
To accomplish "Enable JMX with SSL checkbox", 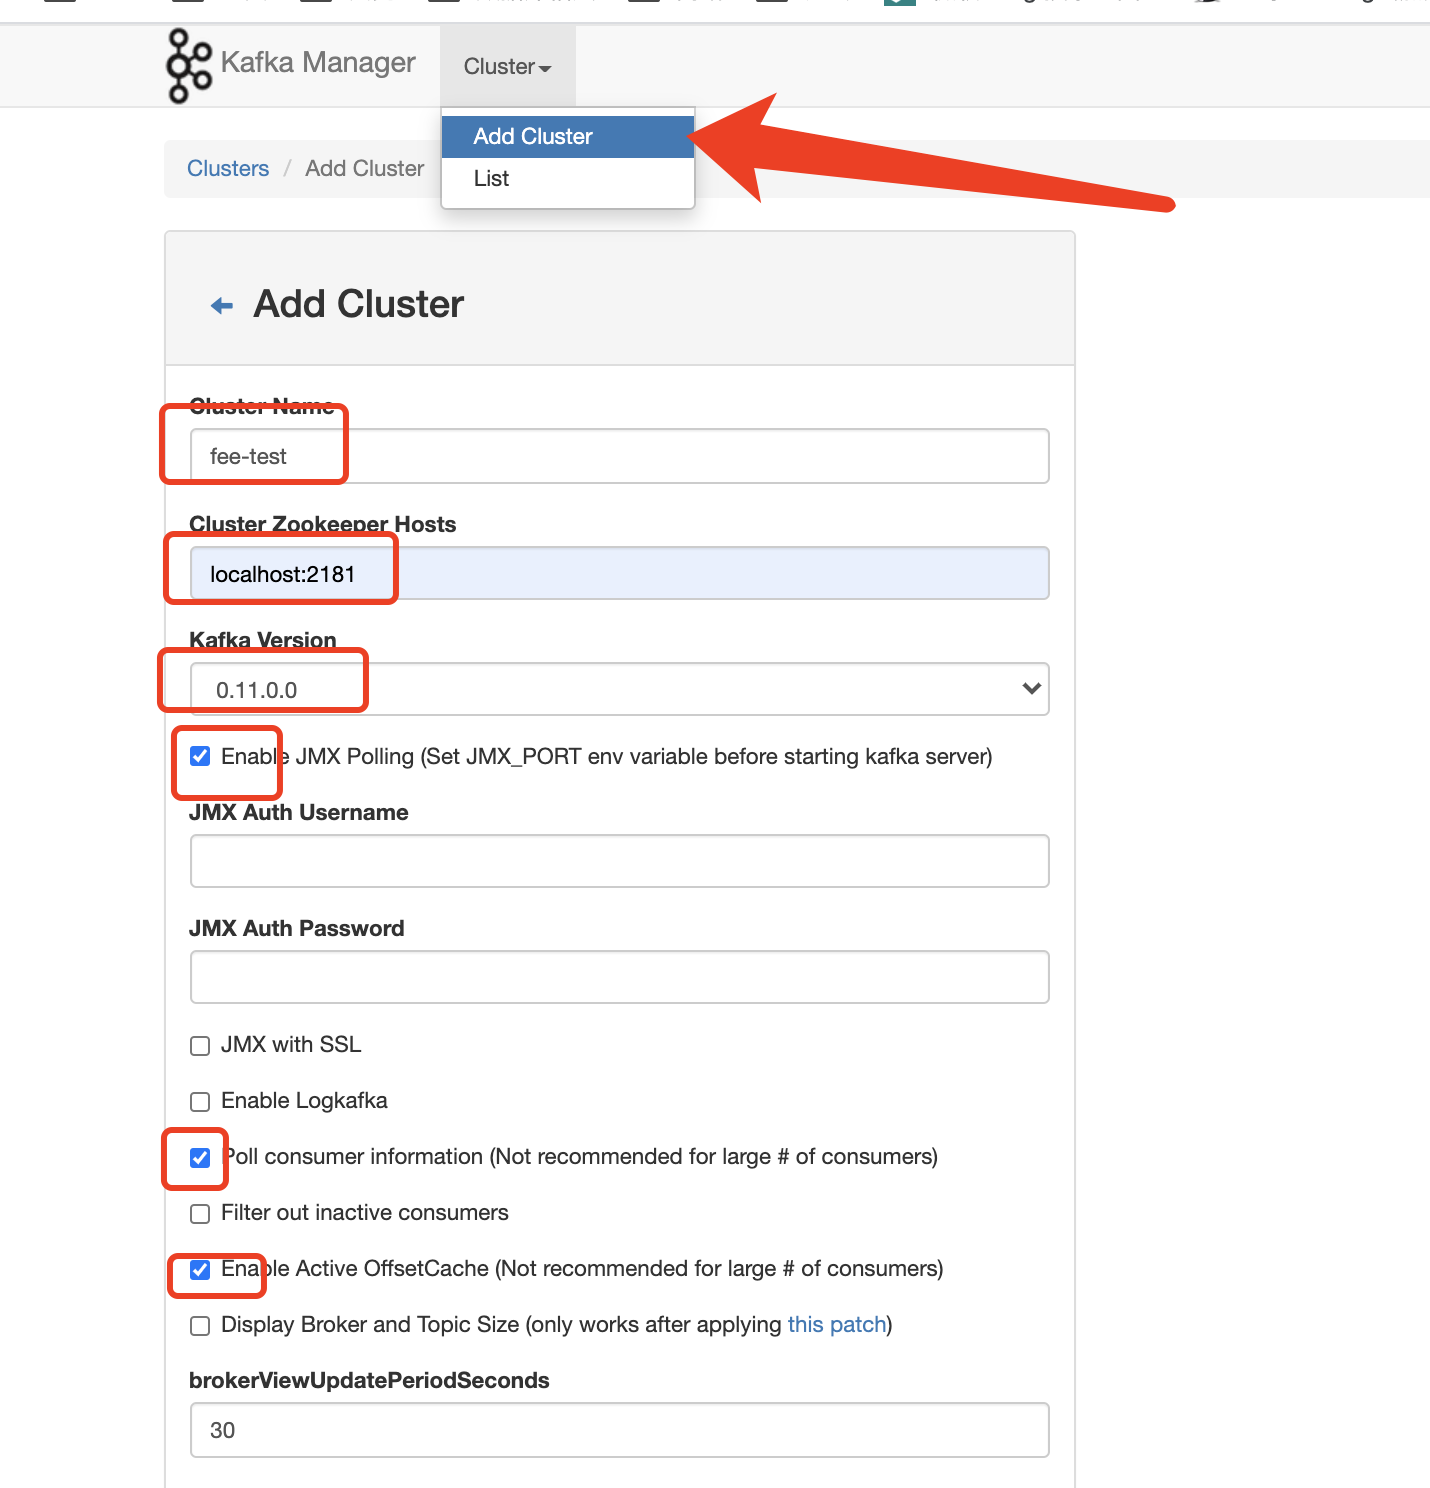I will tap(200, 1046).
